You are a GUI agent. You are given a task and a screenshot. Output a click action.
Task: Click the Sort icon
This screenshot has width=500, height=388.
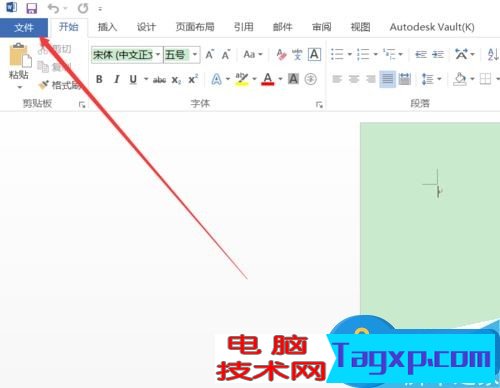pyautogui.click(x=493, y=54)
